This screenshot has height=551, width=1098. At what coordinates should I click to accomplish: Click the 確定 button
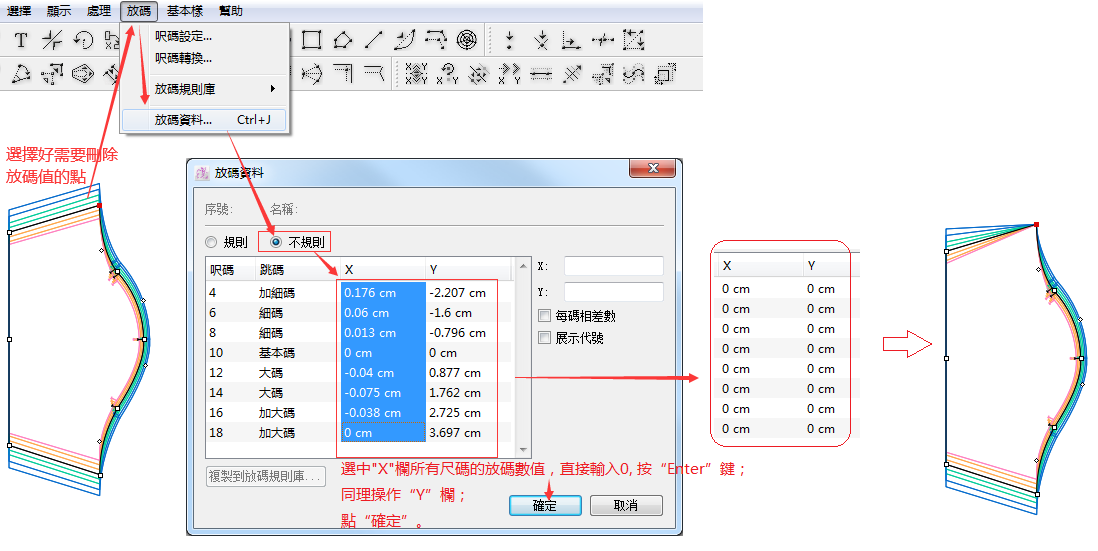point(545,506)
